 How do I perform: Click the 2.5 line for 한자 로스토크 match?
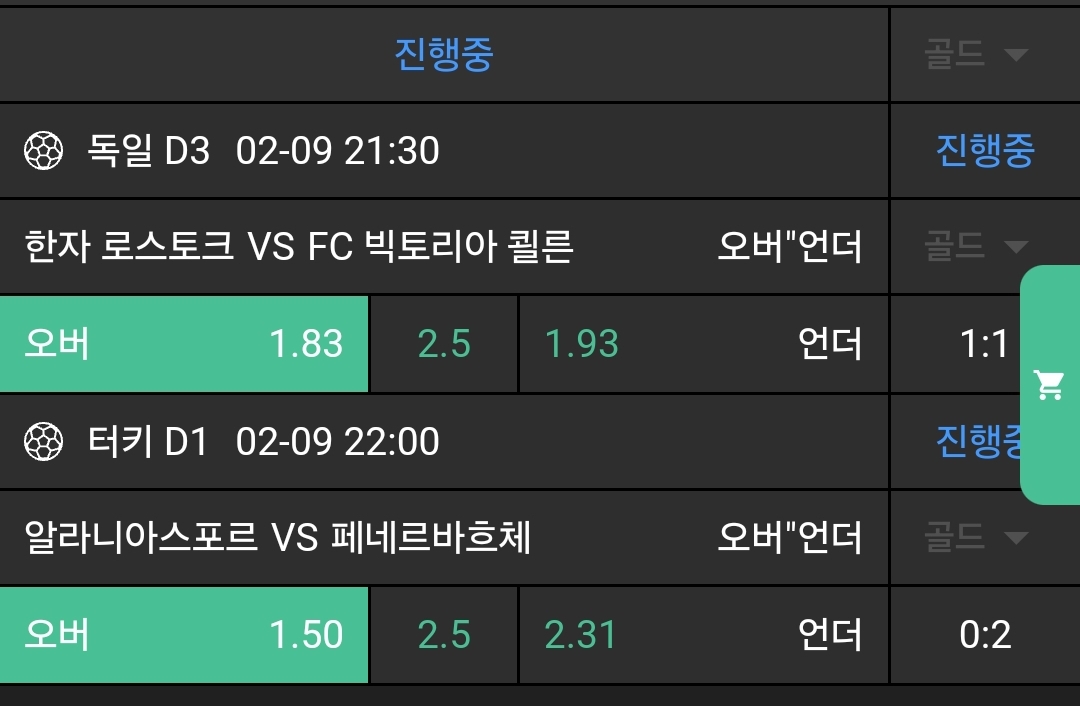(444, 344)
